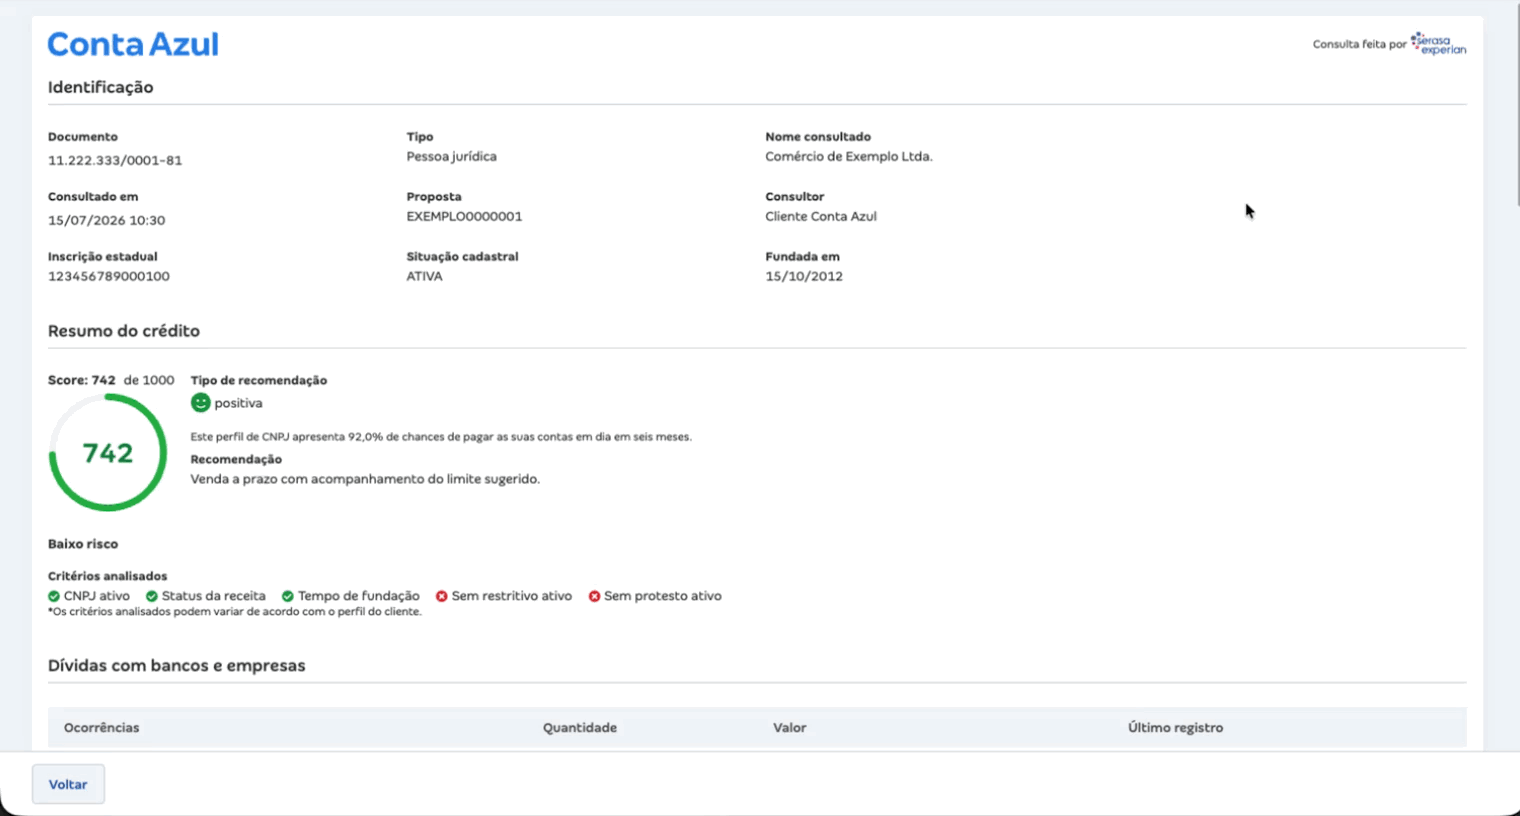Screen dimensions: 1520x816
Task: Click the Quantidade column header
Action: (x=580, y=728)
